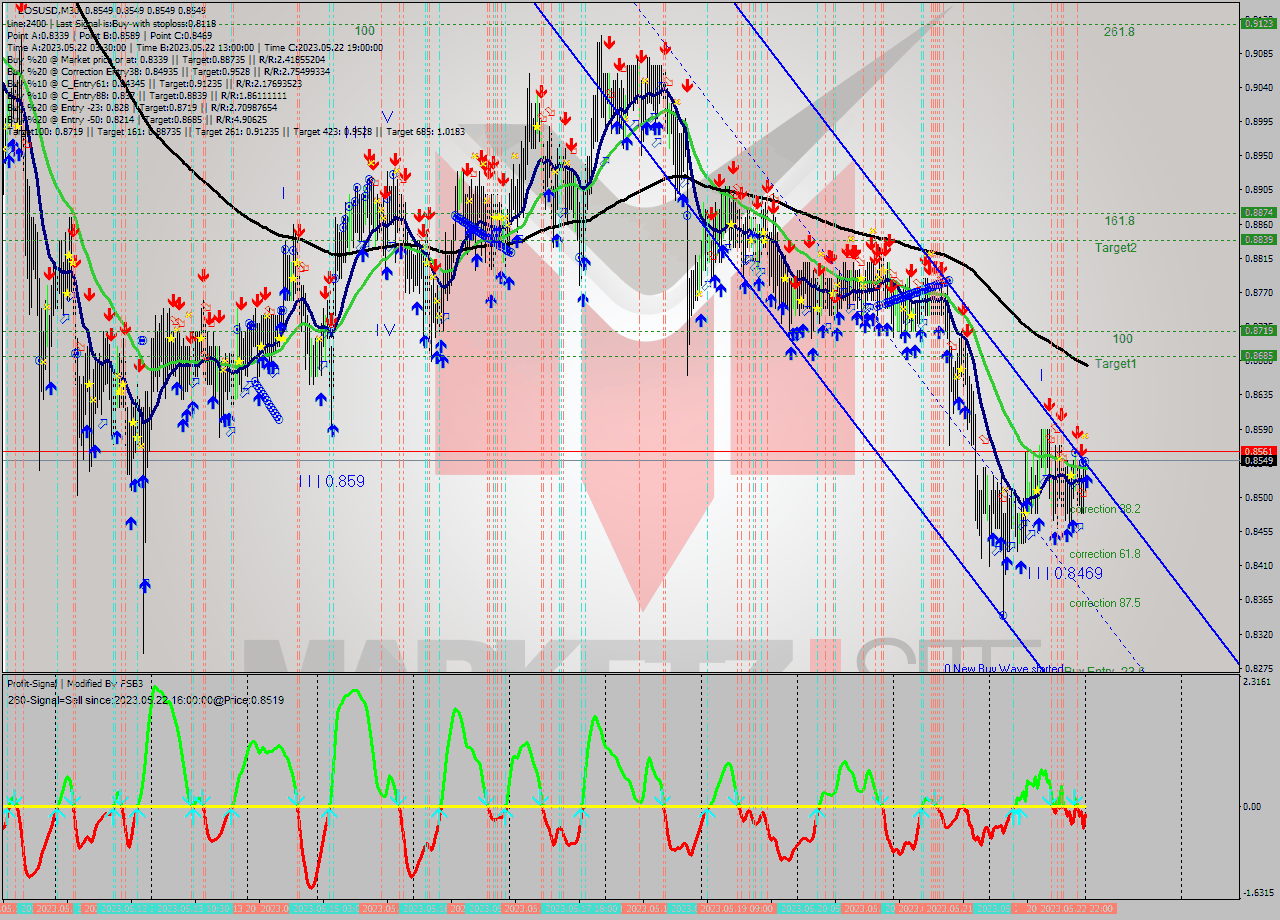Click the green 0.8719 price tag
The image size is (1280, 920).
click(x=1257, y=330)
